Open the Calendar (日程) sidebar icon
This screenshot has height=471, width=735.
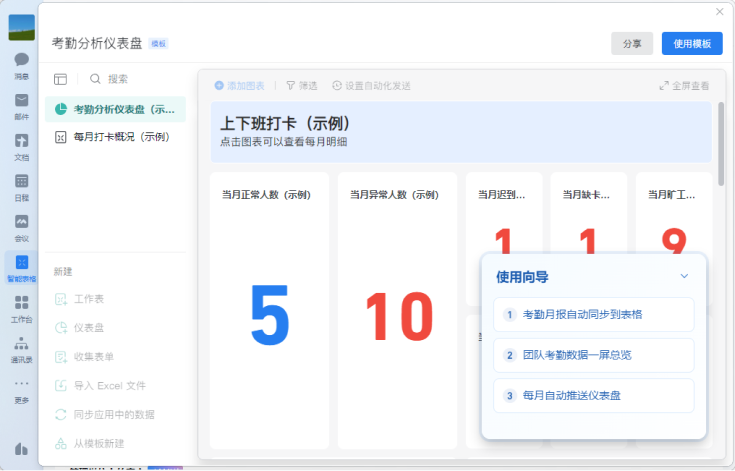pyautogui.click(x=22, y=187)
